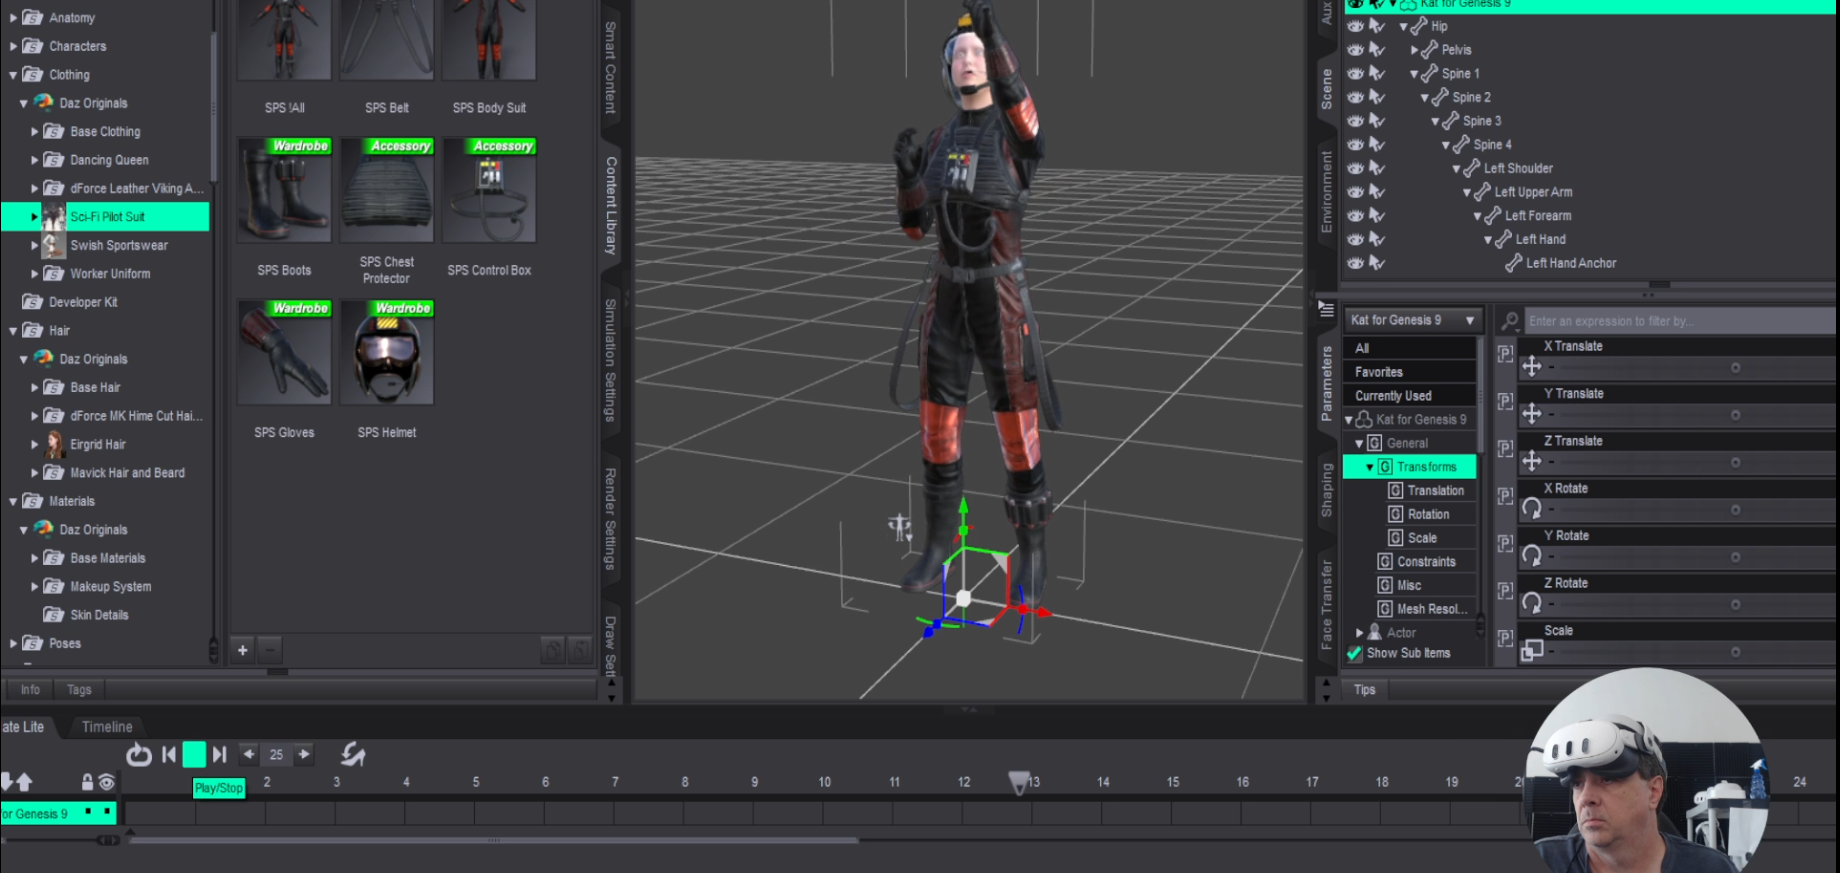
Task: Open the Shaping side tab
Action: pos(1327,490)
